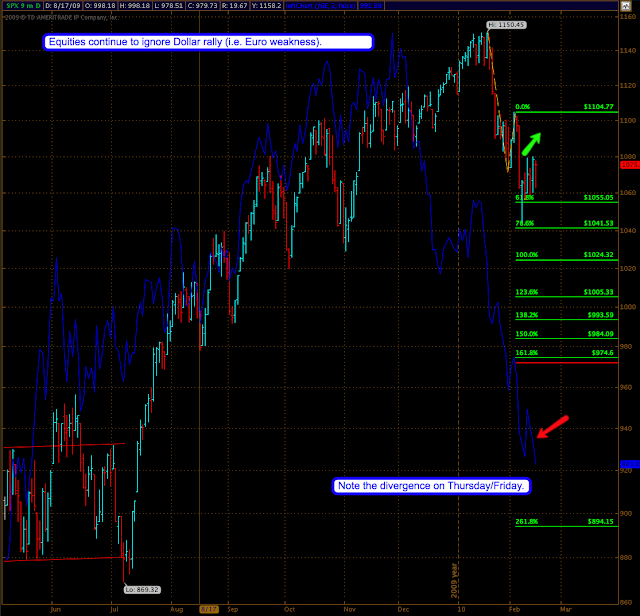This screenshot has height=616, width=640.
Task: Click the $974.6 Fibonacci price label
Action: pyautogui.click(x=602, y=352)
